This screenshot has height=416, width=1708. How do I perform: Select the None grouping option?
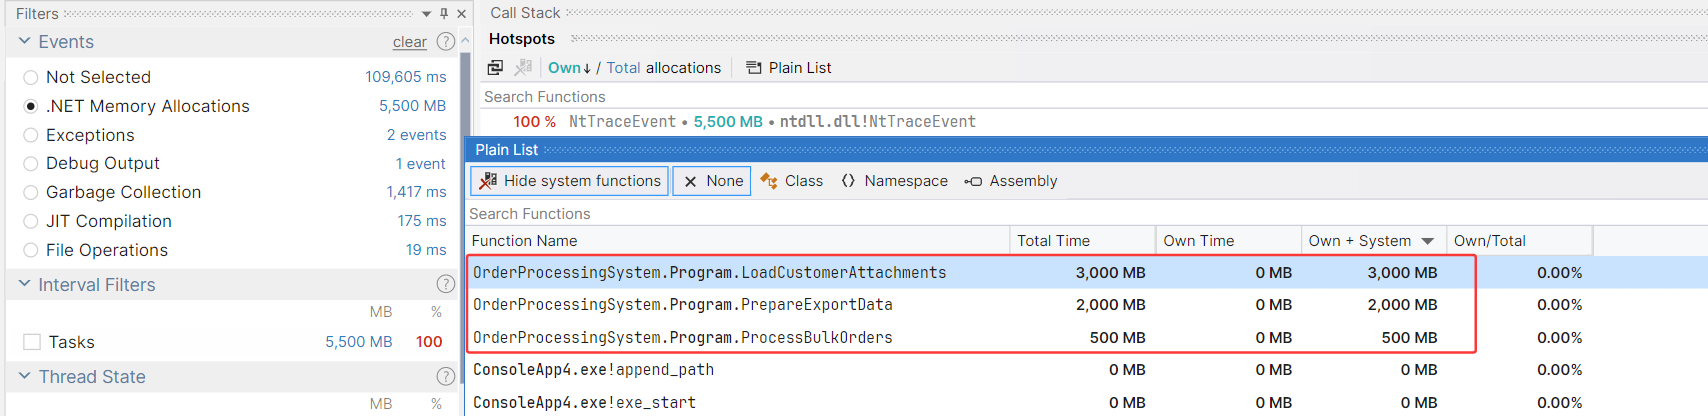pos(712,181)
